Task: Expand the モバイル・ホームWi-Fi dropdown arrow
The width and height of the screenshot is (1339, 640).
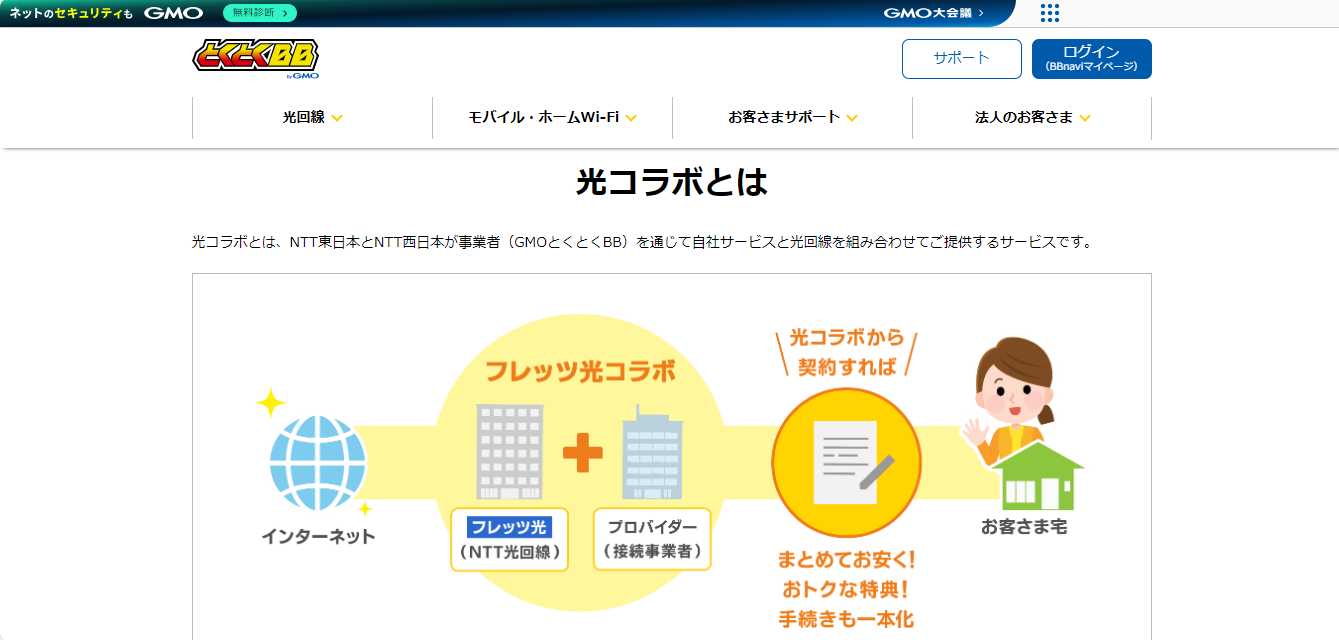Action: point(631,118)
